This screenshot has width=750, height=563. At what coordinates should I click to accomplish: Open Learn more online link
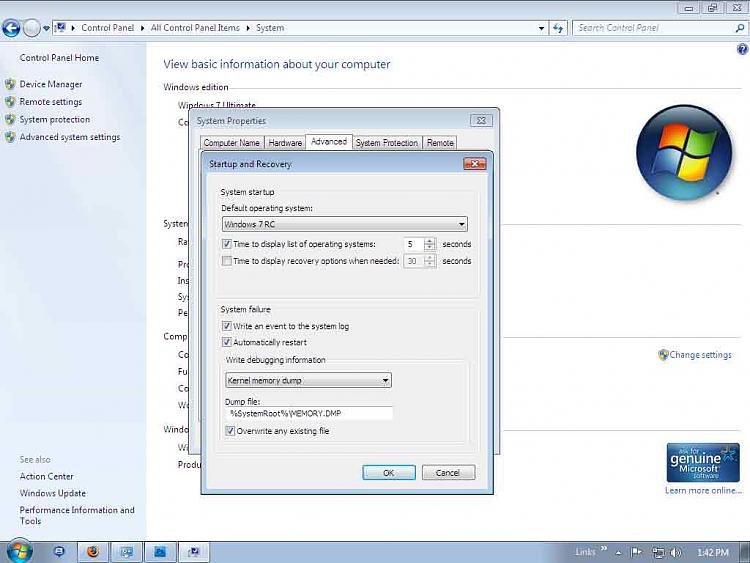tap(703, 491)
